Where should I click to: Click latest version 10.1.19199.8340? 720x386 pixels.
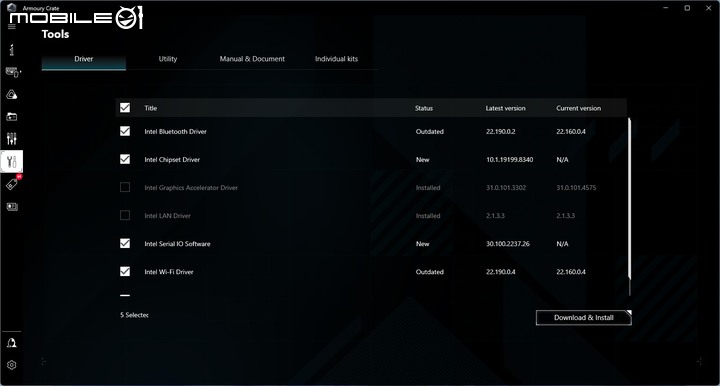coord(510,160)
